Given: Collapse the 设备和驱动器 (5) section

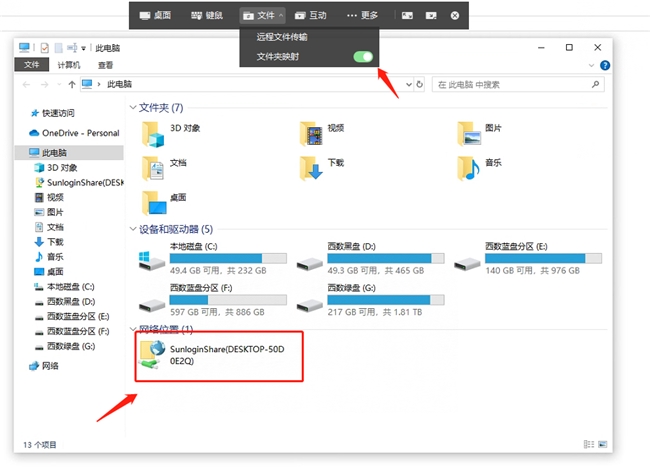Looking at the screenshot, I should [133, 229].
